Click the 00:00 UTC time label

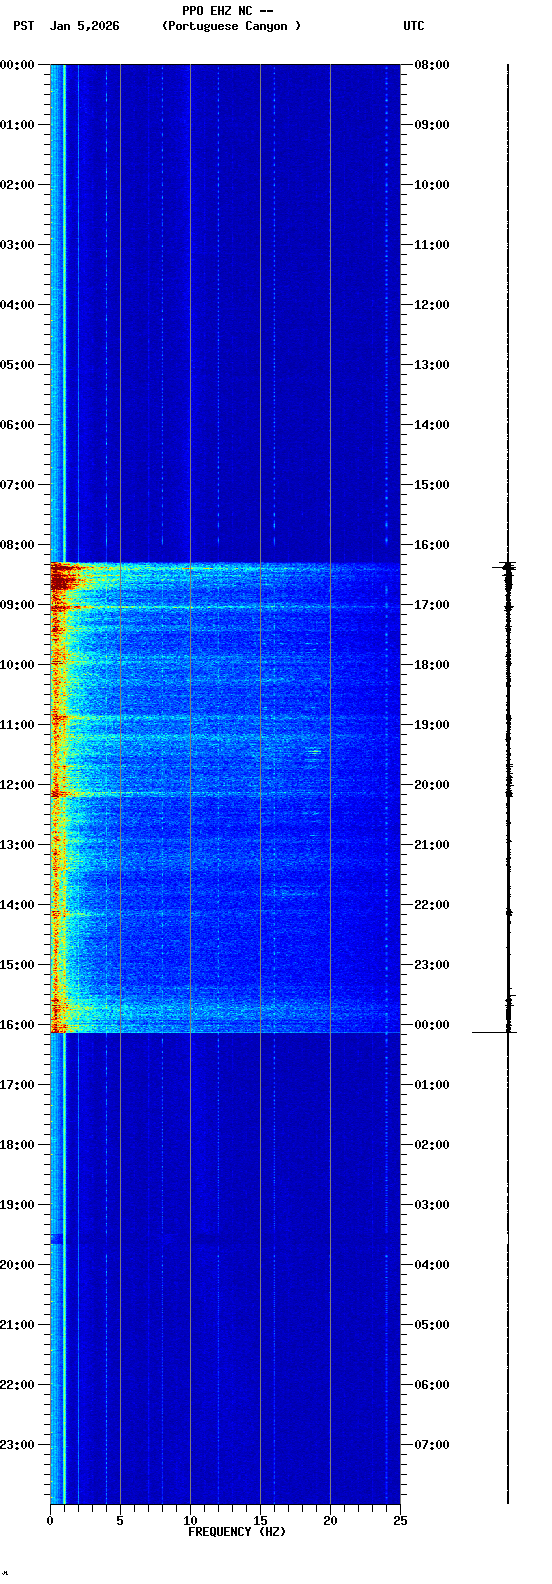tap(432, 1025)
